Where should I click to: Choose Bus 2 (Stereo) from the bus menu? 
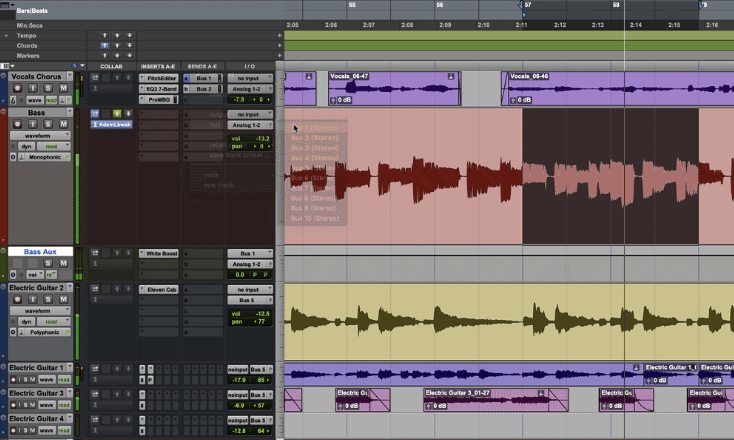tap(315, 138)
